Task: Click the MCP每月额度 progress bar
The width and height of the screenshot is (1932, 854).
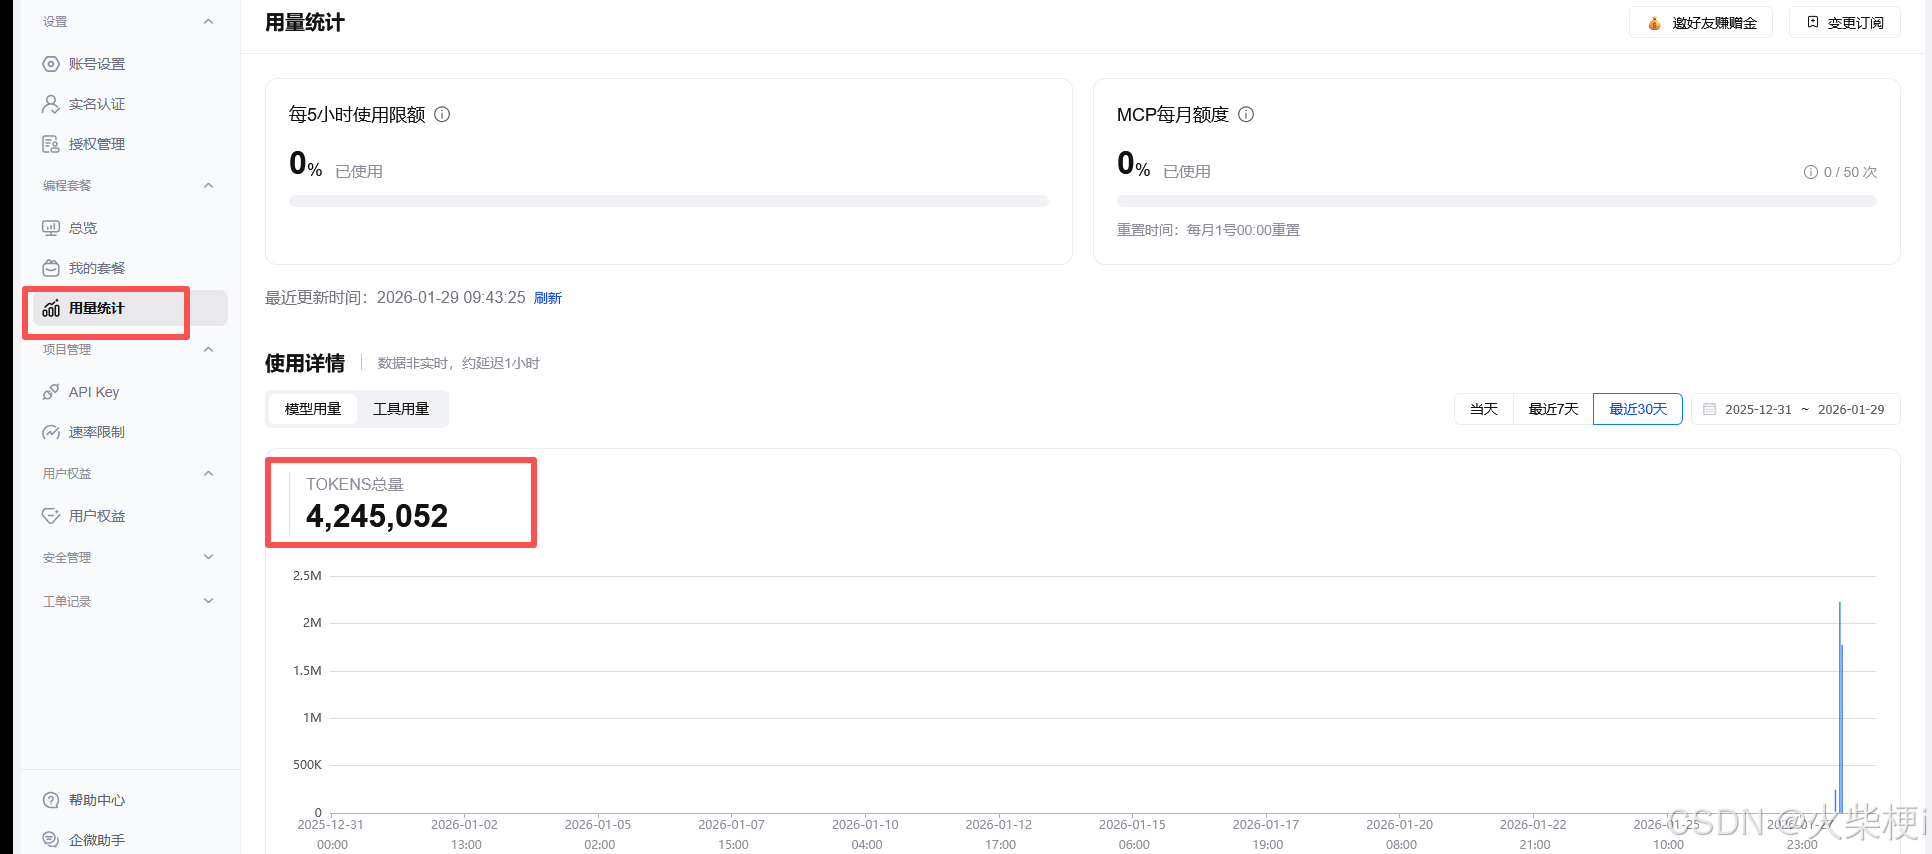Action: [1496, 201]
